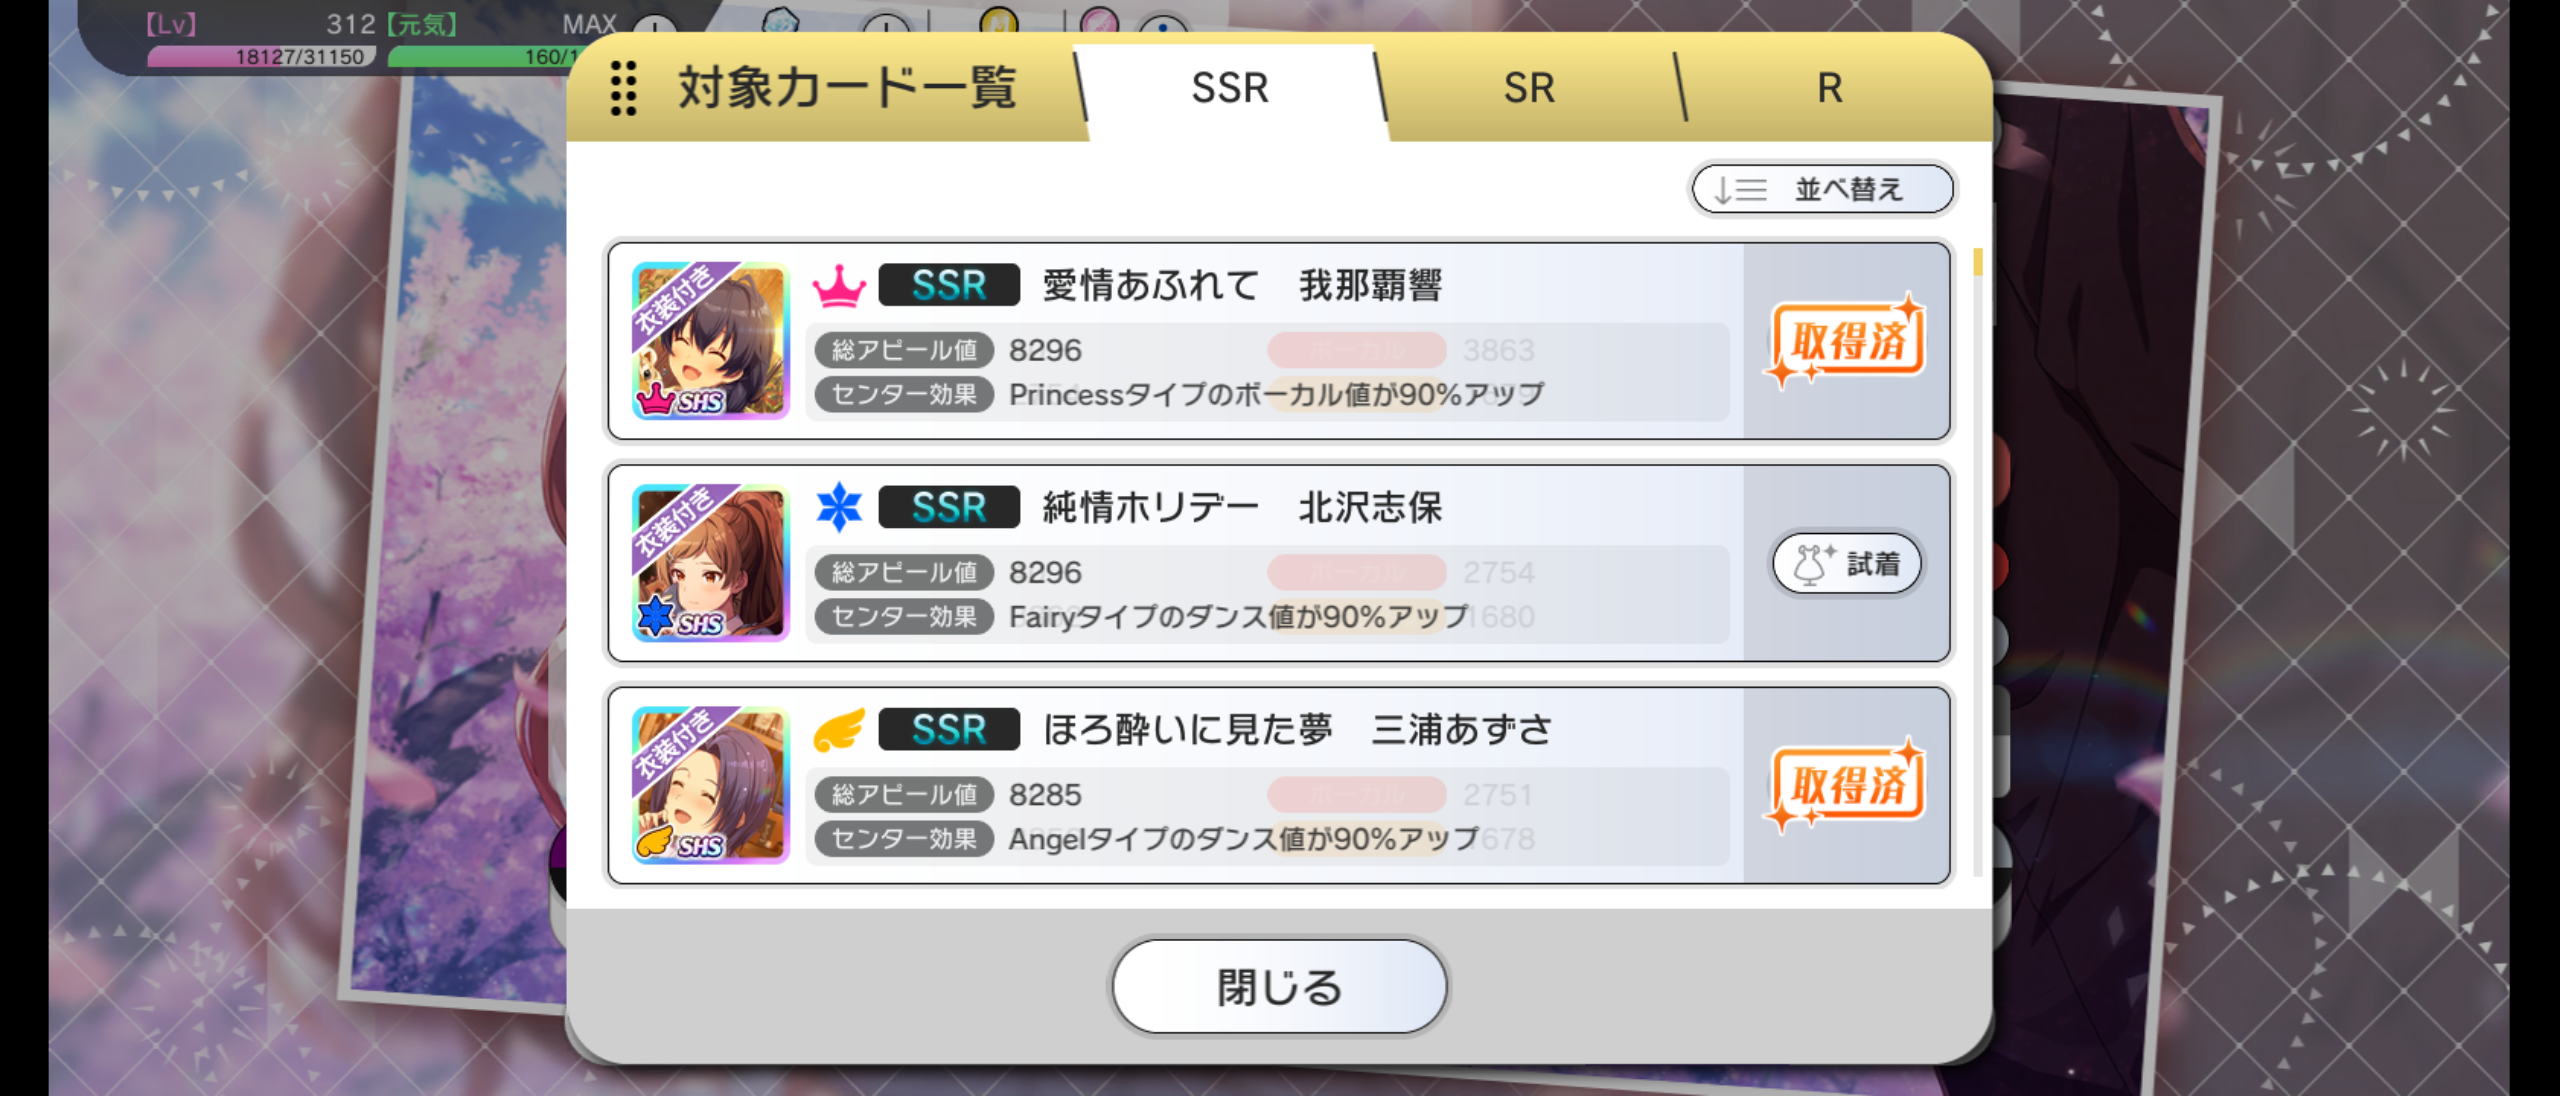This screenshot has width=2560, height=1096.
Task: Click the dotted grip icon beside 対象カード一覧
Action: pos(623,88)
